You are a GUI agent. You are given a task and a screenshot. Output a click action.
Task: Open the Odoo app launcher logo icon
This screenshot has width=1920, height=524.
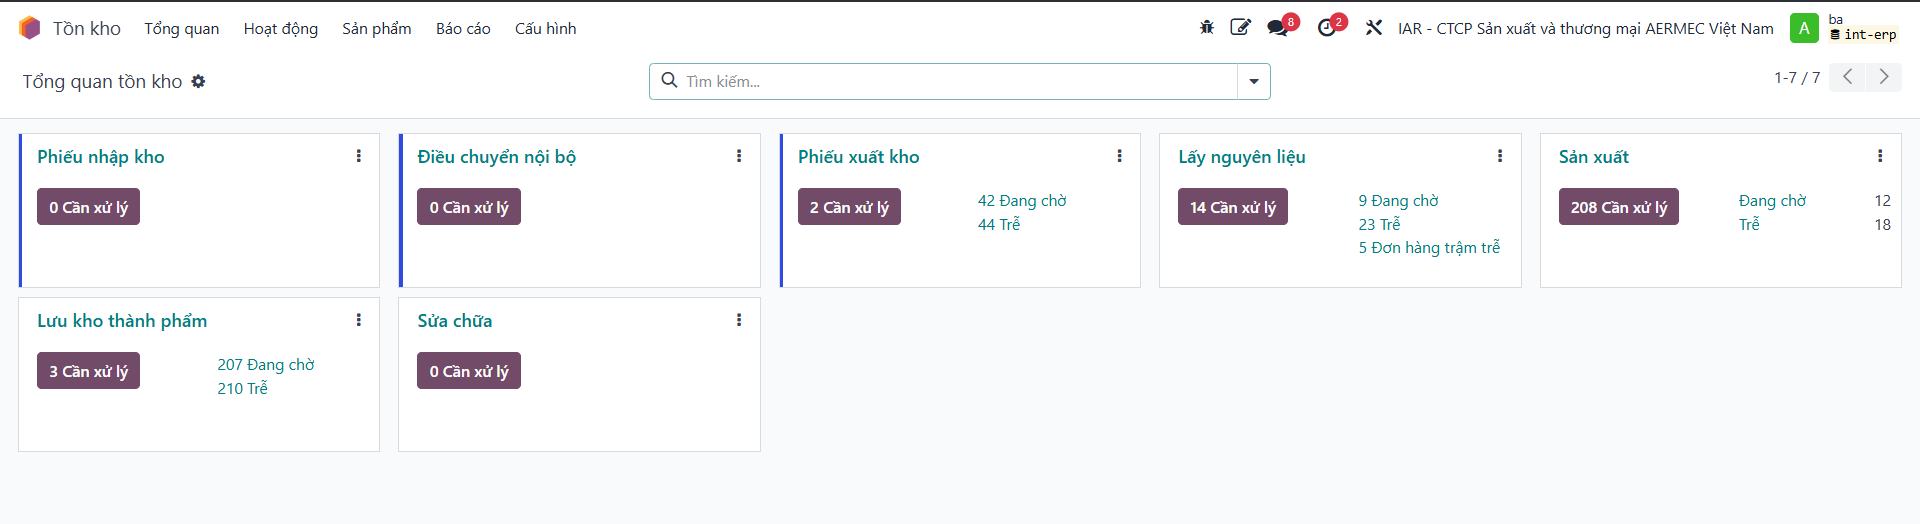click(x=30, y=28)
